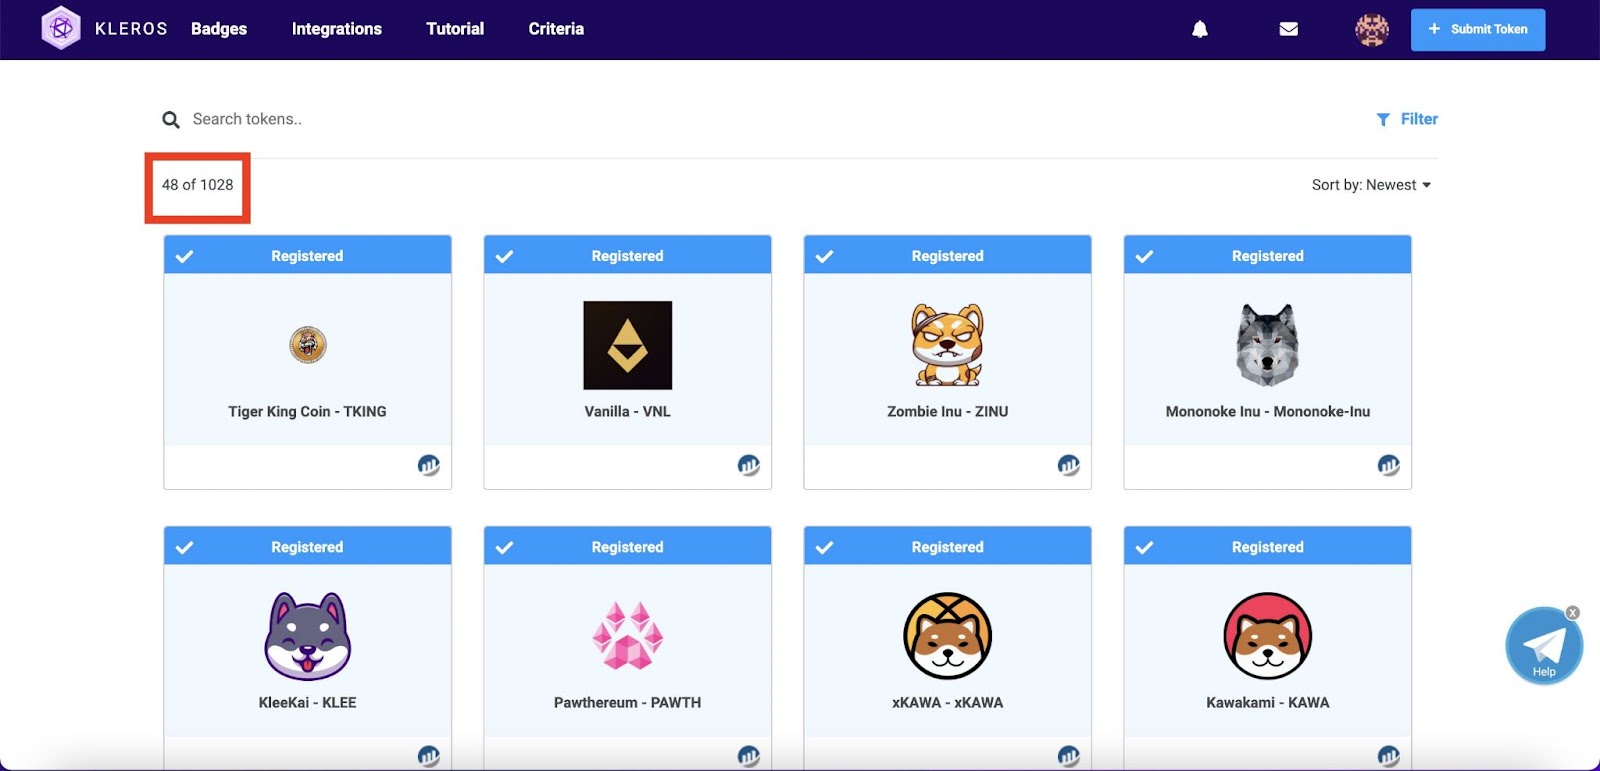Screen dimensions: 1600x771
Task: Open the Telegram Help bubble
Action: pos(1544,646)
